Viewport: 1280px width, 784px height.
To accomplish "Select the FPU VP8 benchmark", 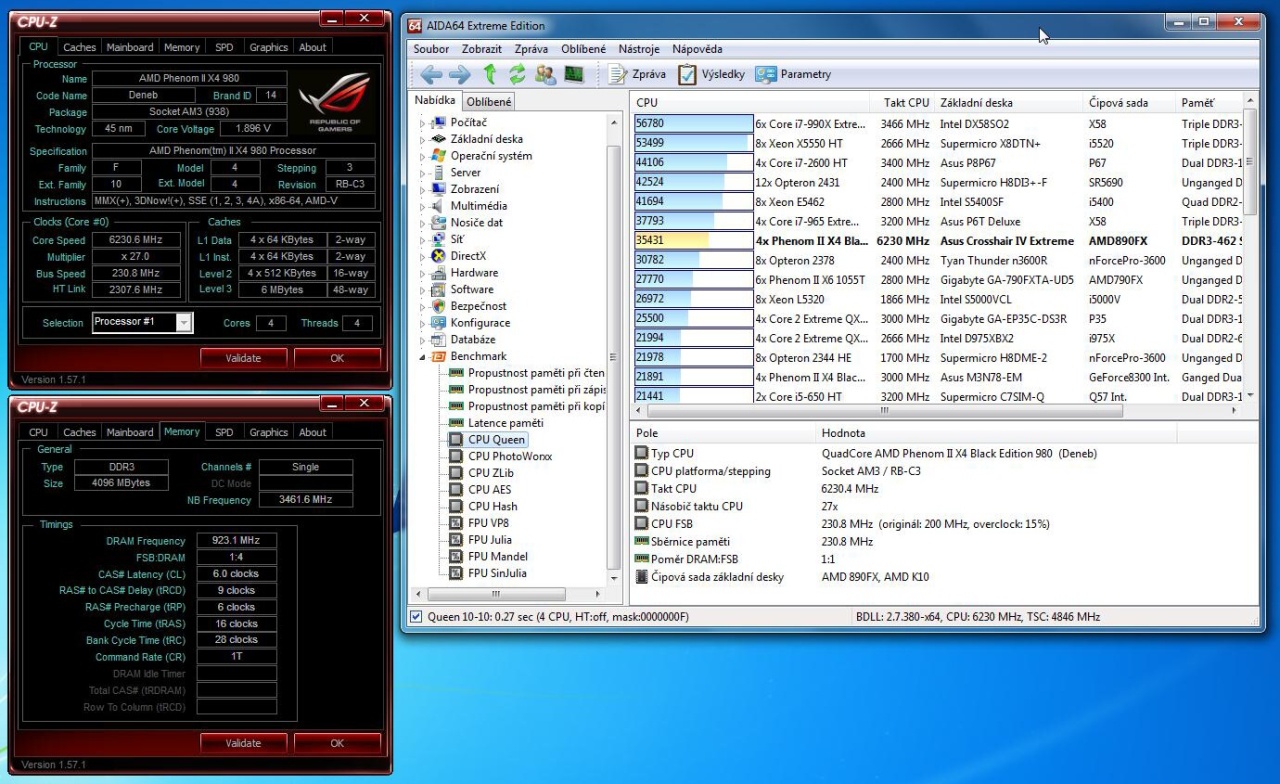I will tap(489, 523).
